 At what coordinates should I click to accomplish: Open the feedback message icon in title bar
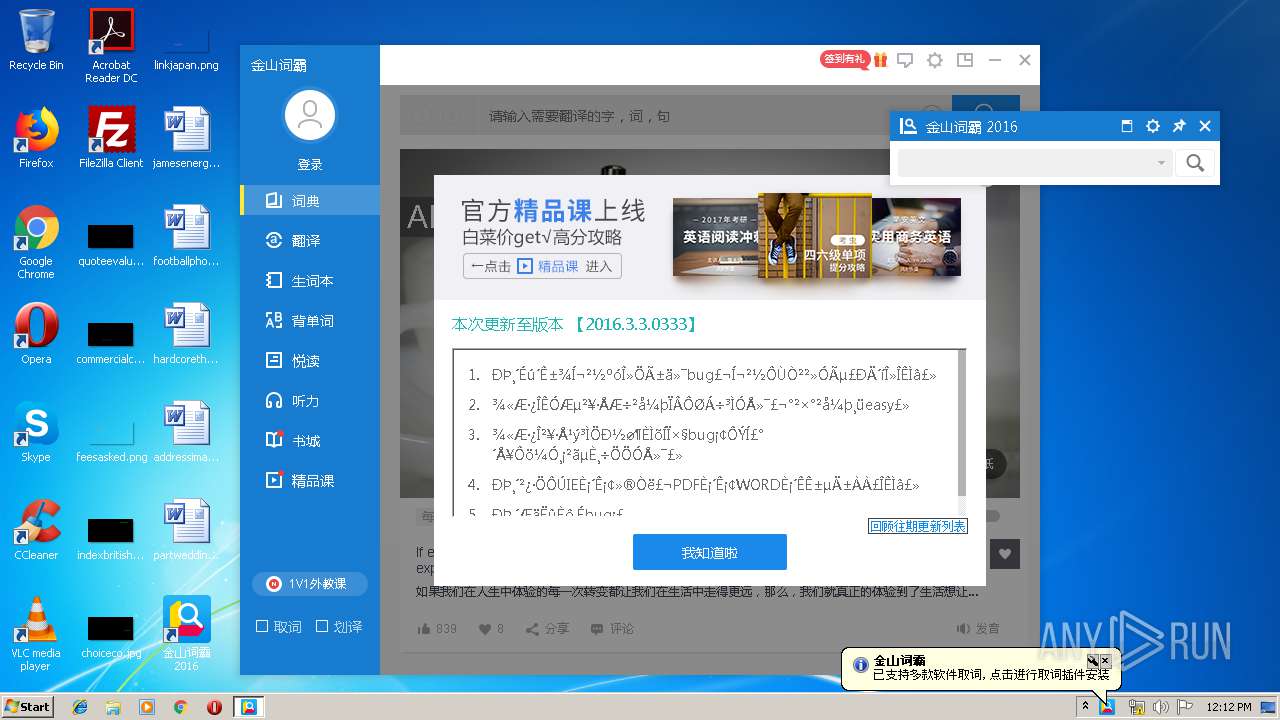(x=905, y=60)
